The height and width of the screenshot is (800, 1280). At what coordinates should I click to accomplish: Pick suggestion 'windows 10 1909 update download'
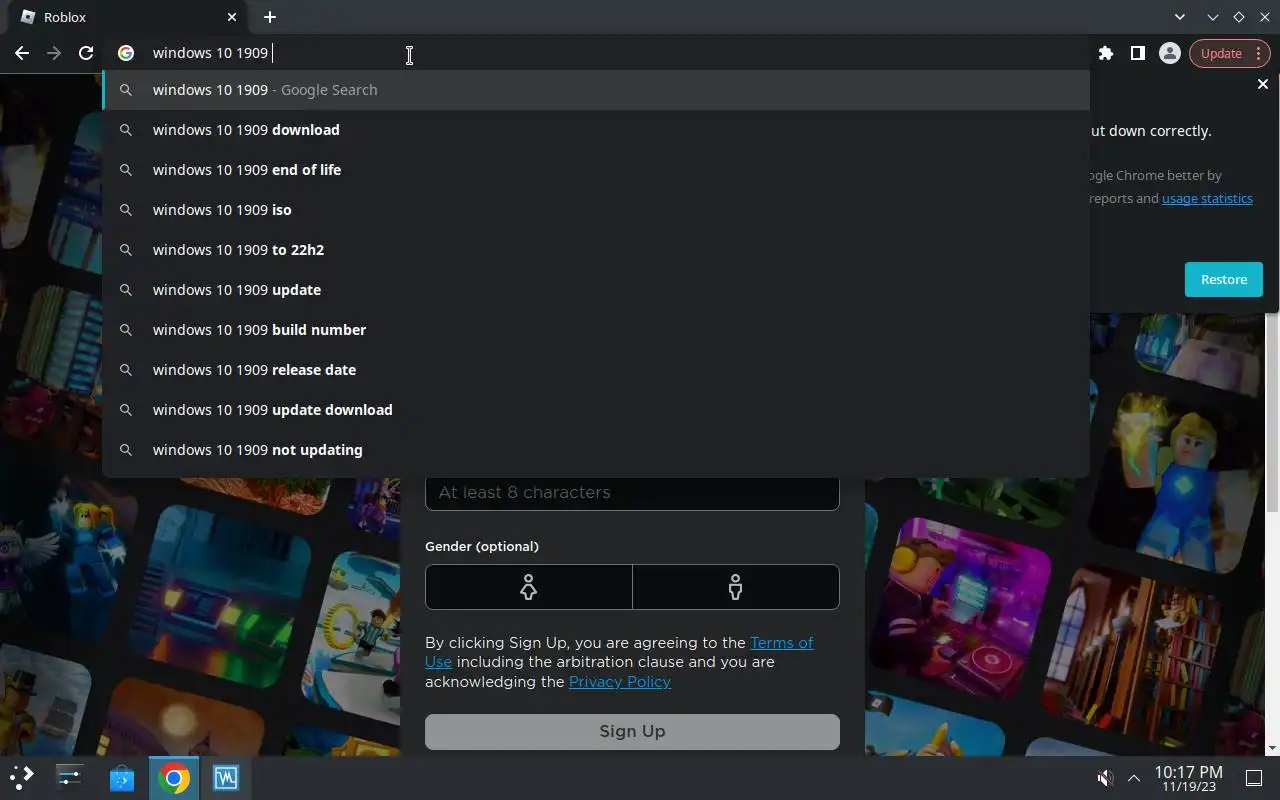click(x=596, y=410)
